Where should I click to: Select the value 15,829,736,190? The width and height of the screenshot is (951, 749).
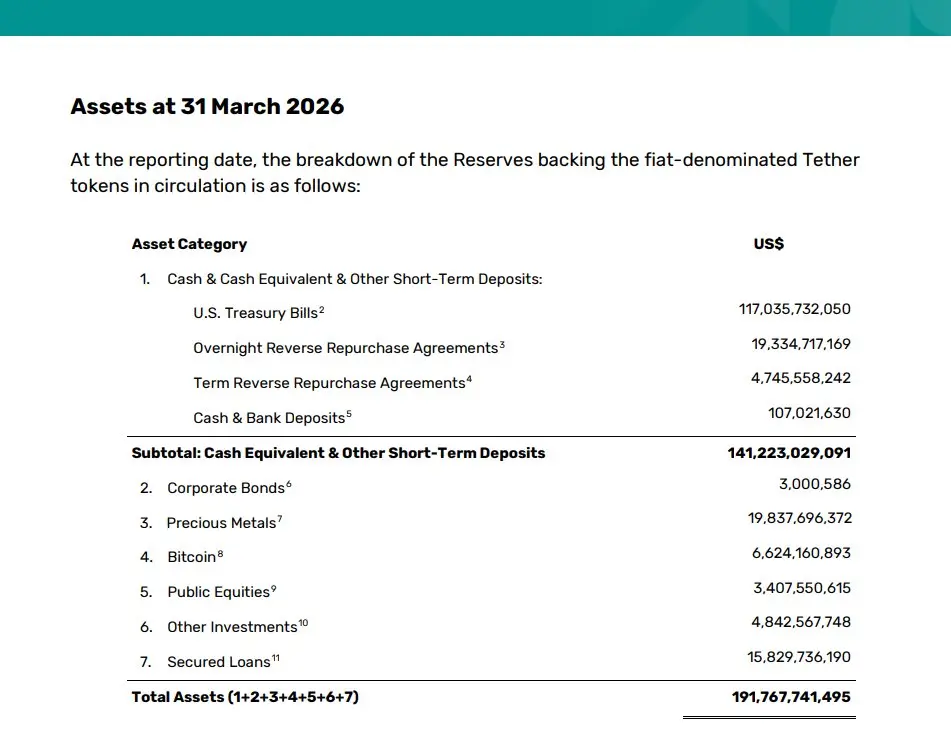coord(799,657)
